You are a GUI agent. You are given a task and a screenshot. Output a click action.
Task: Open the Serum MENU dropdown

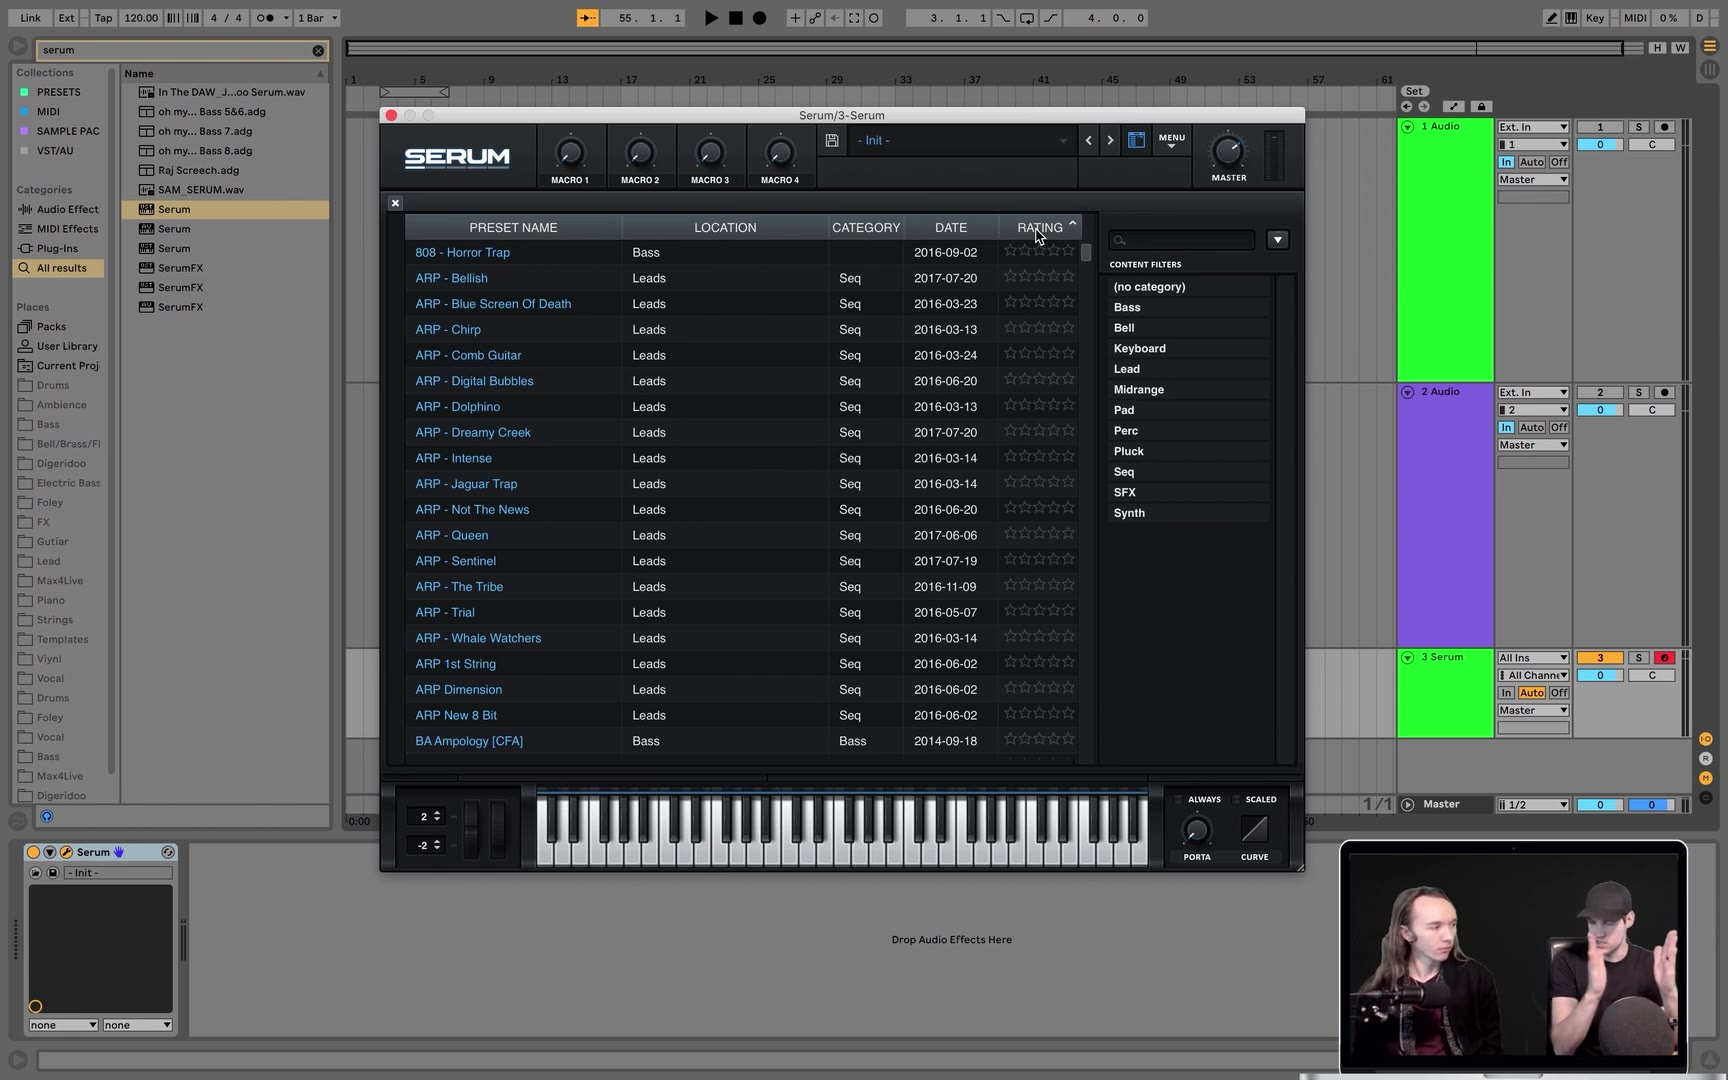[1172, 141]
